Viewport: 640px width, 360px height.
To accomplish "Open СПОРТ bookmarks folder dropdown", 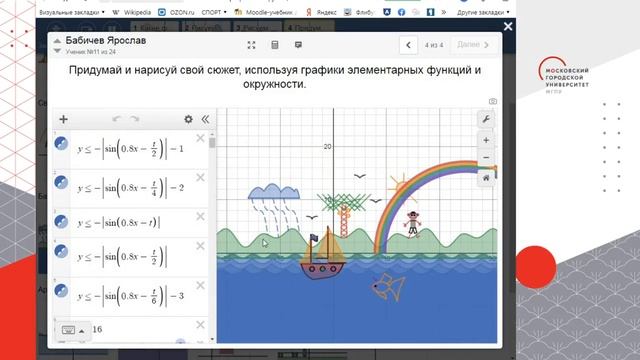I will click(x=214, y=12).
